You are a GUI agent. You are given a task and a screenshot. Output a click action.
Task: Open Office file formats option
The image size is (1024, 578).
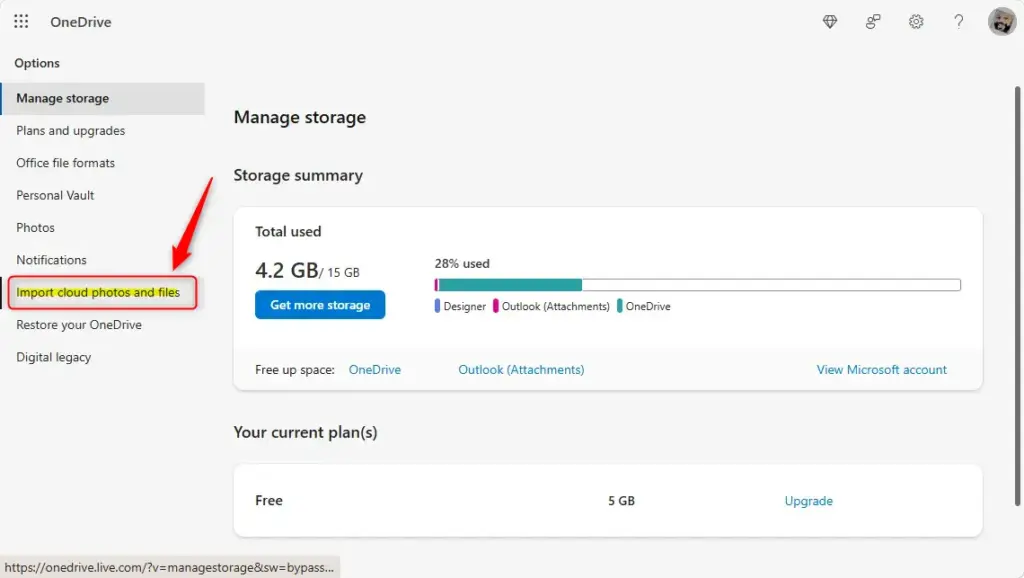point(65,163)
